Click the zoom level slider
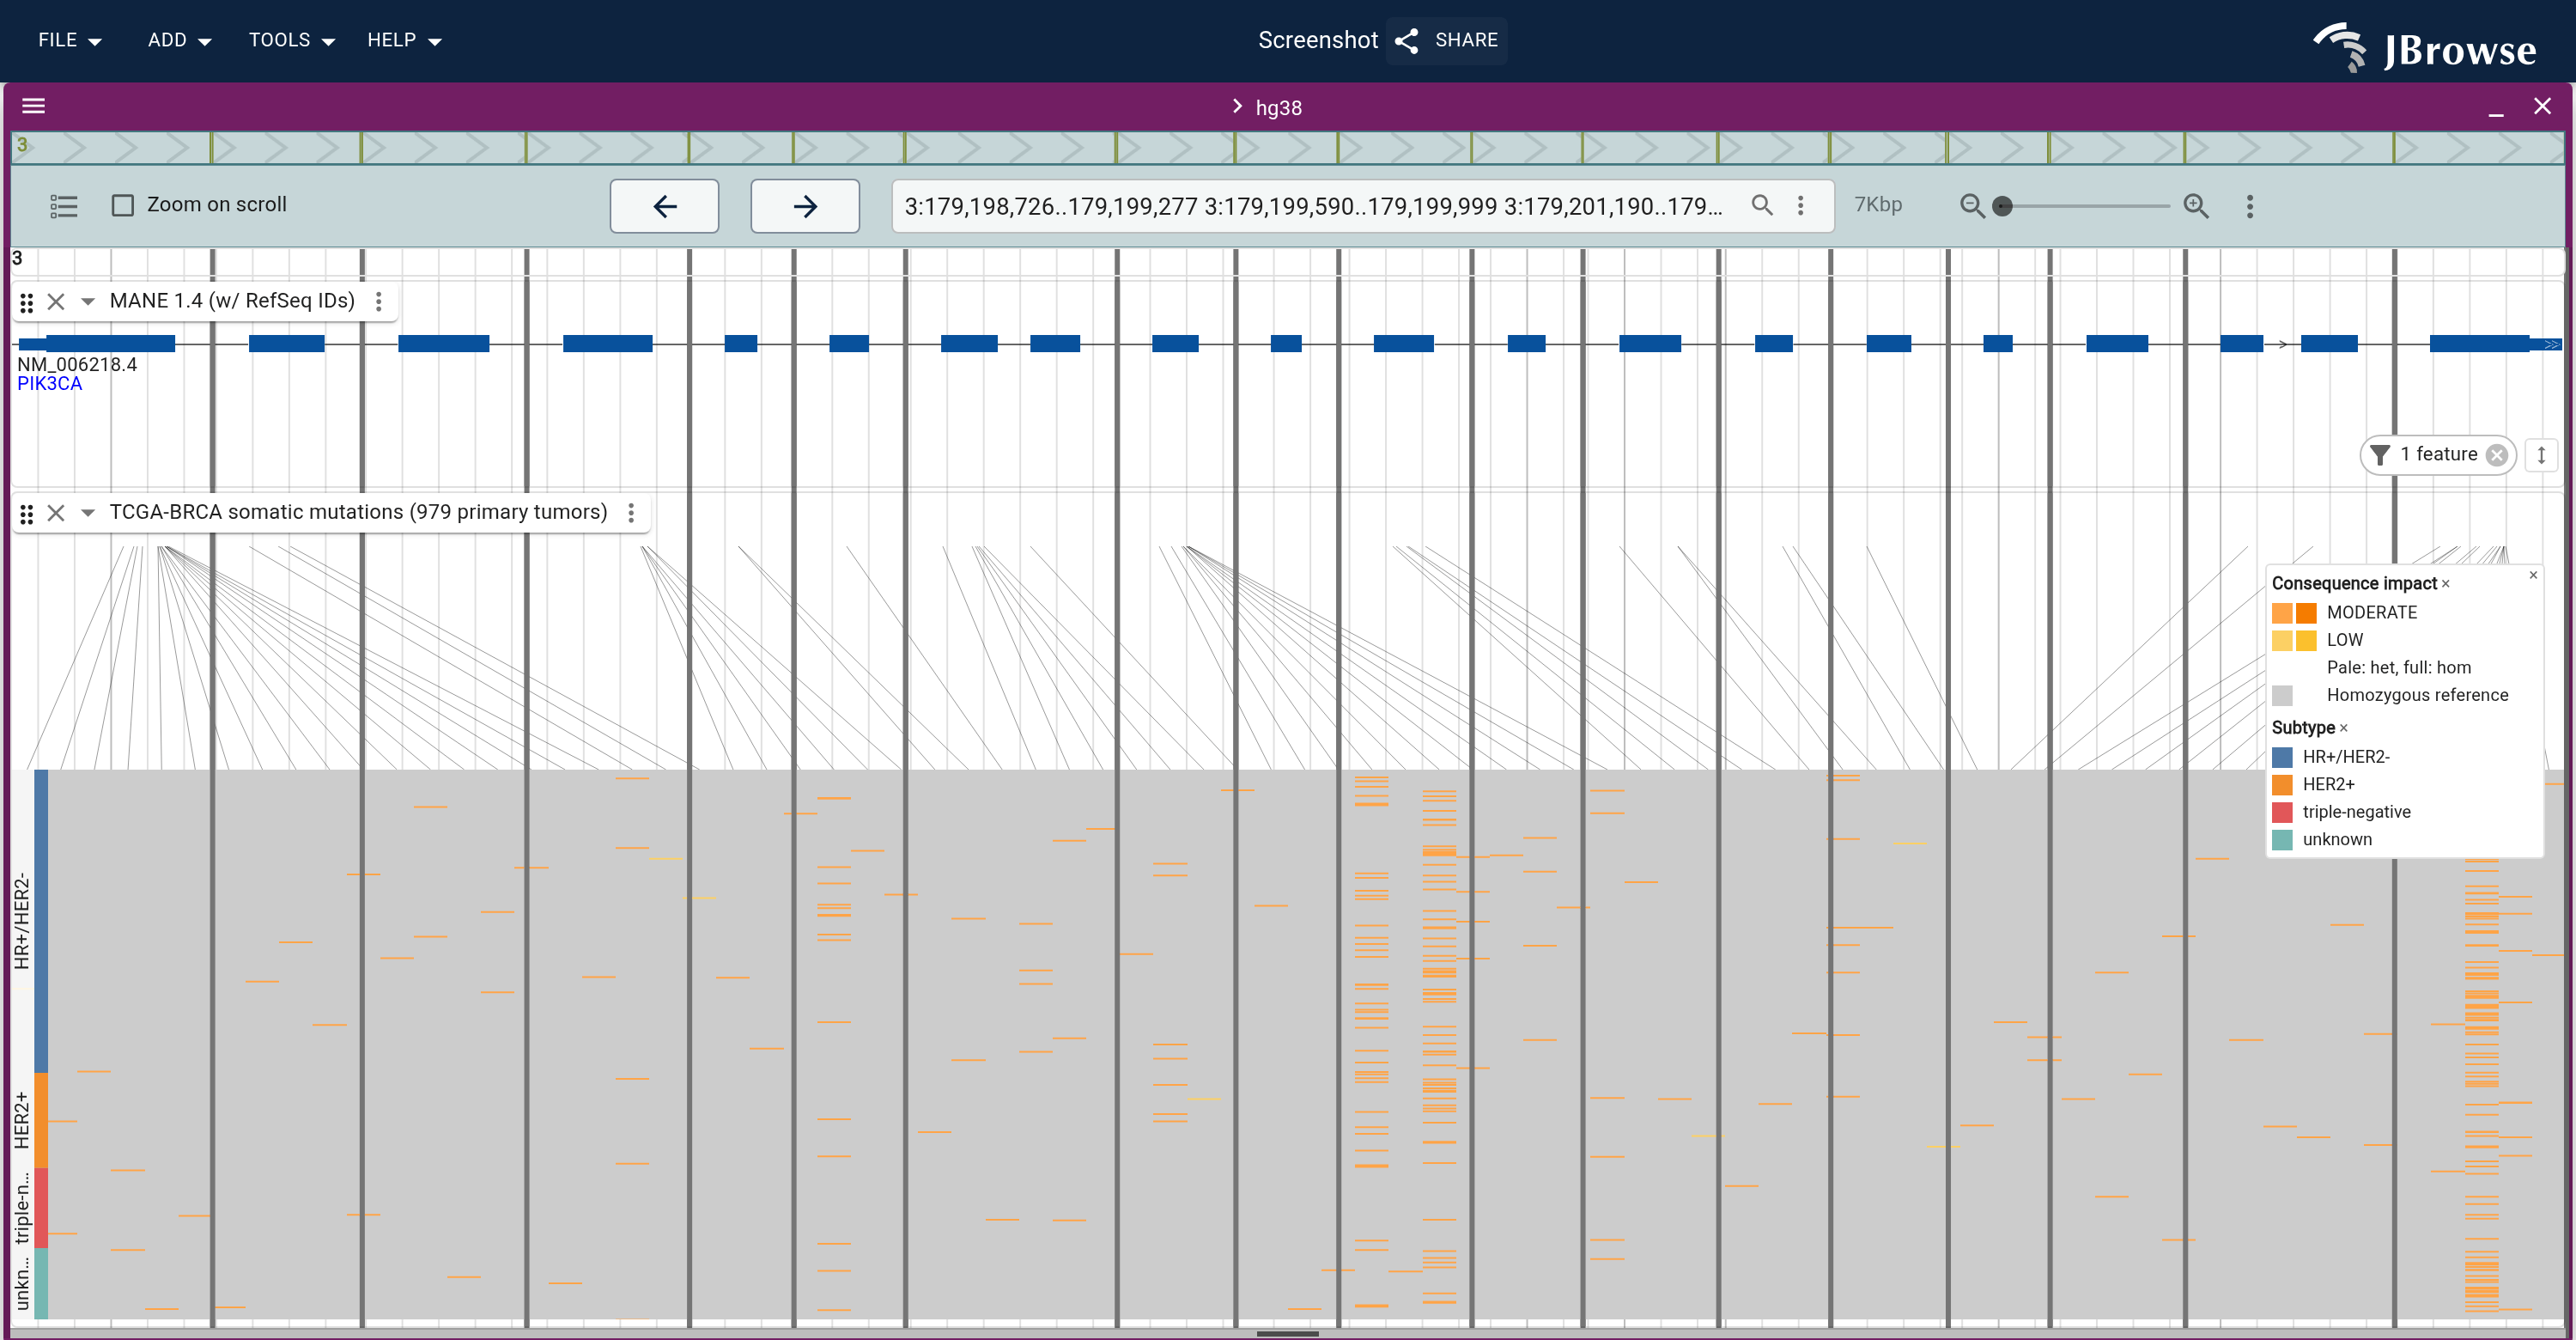2576x1340 pixels. pyautogui.click(x=2085, y=206)
